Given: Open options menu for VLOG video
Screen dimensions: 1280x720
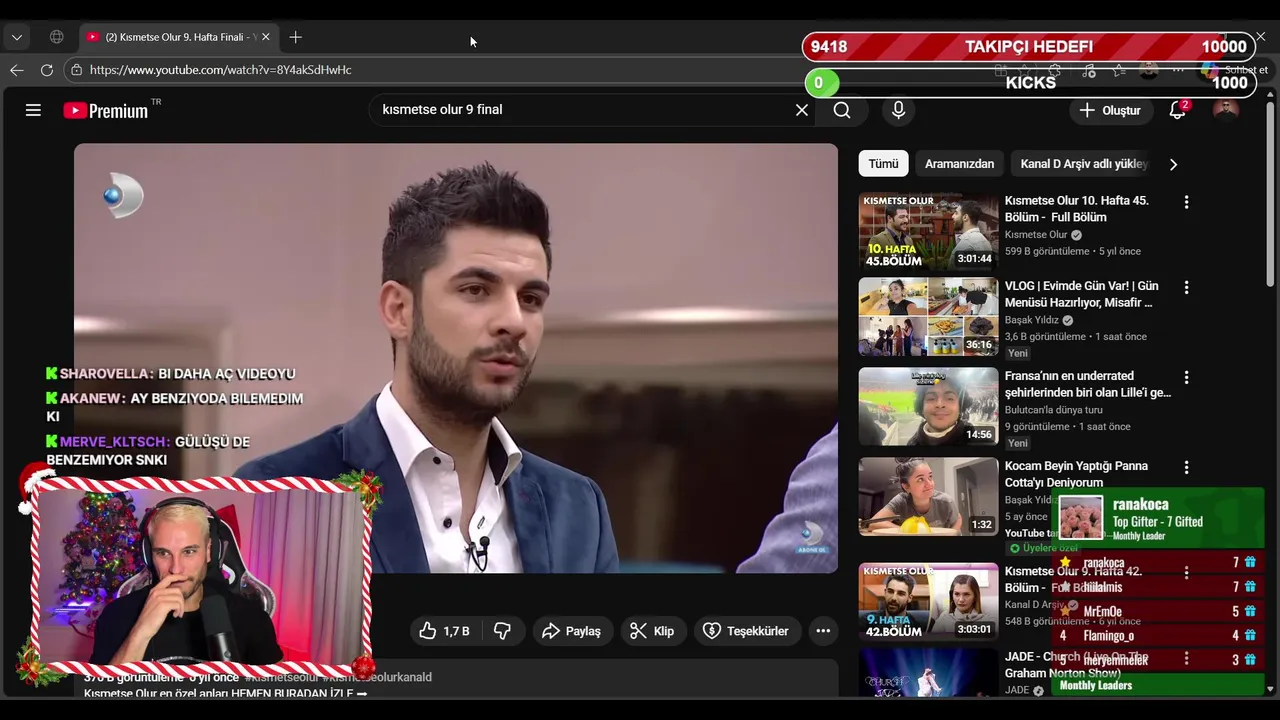Looking at the screenshot, I should click(1186, 287).
